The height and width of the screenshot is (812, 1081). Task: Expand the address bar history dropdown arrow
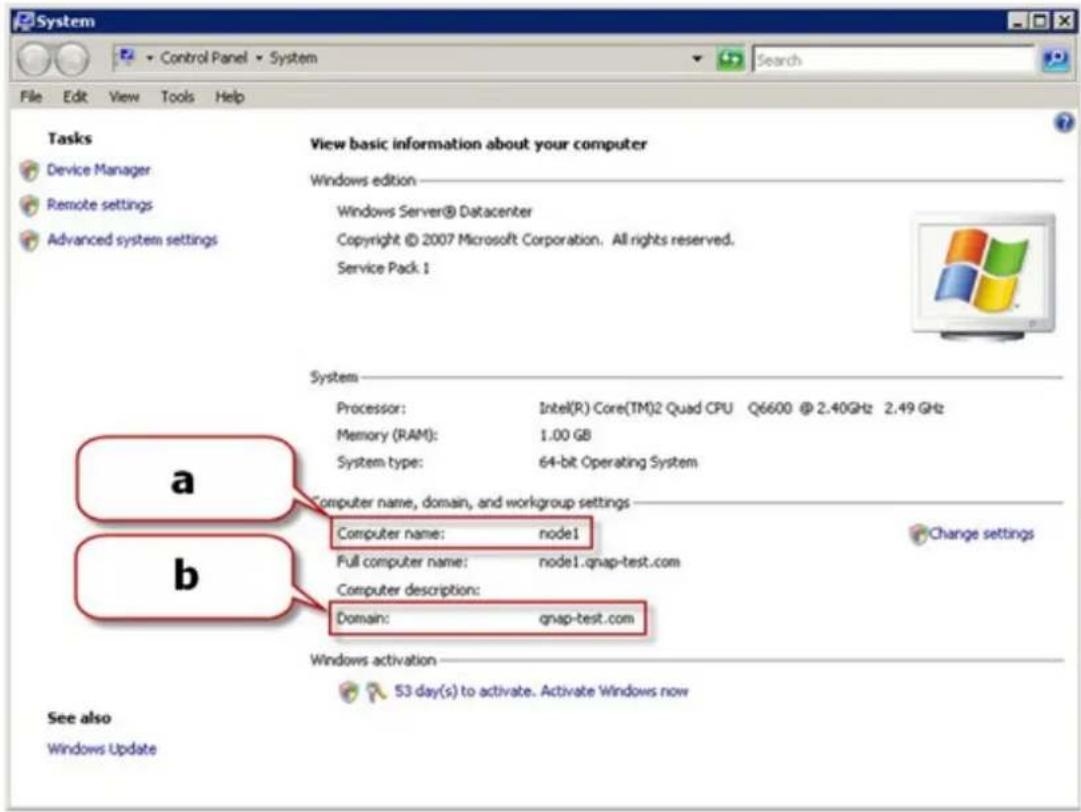point(697,59)
